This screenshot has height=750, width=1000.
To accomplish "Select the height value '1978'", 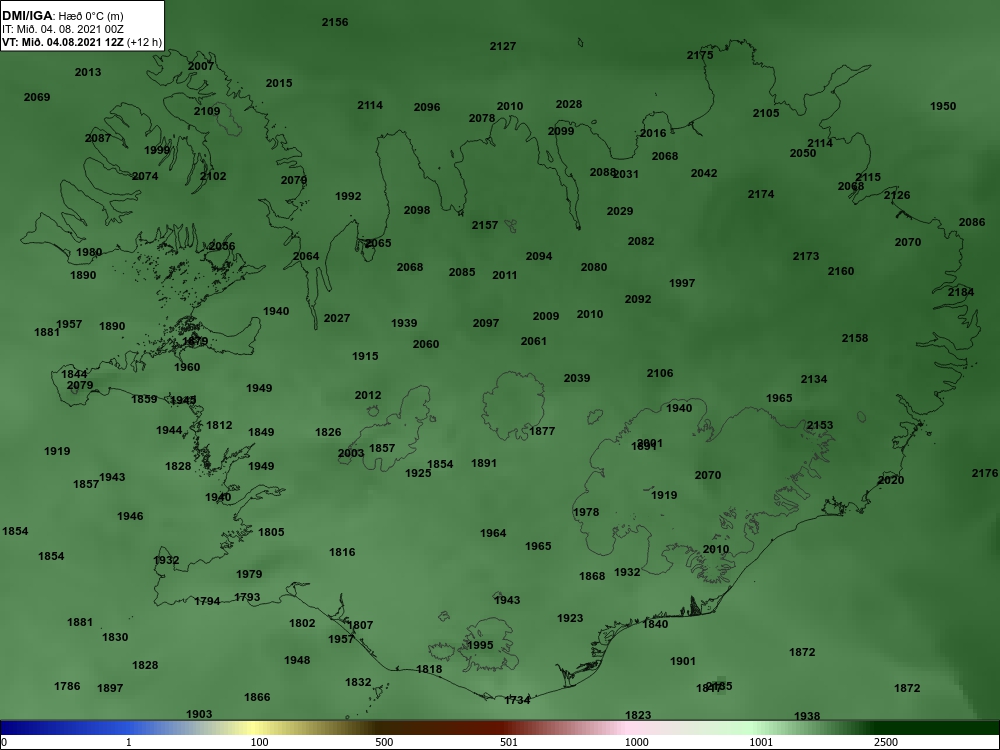I will click(x=585, y=512).
